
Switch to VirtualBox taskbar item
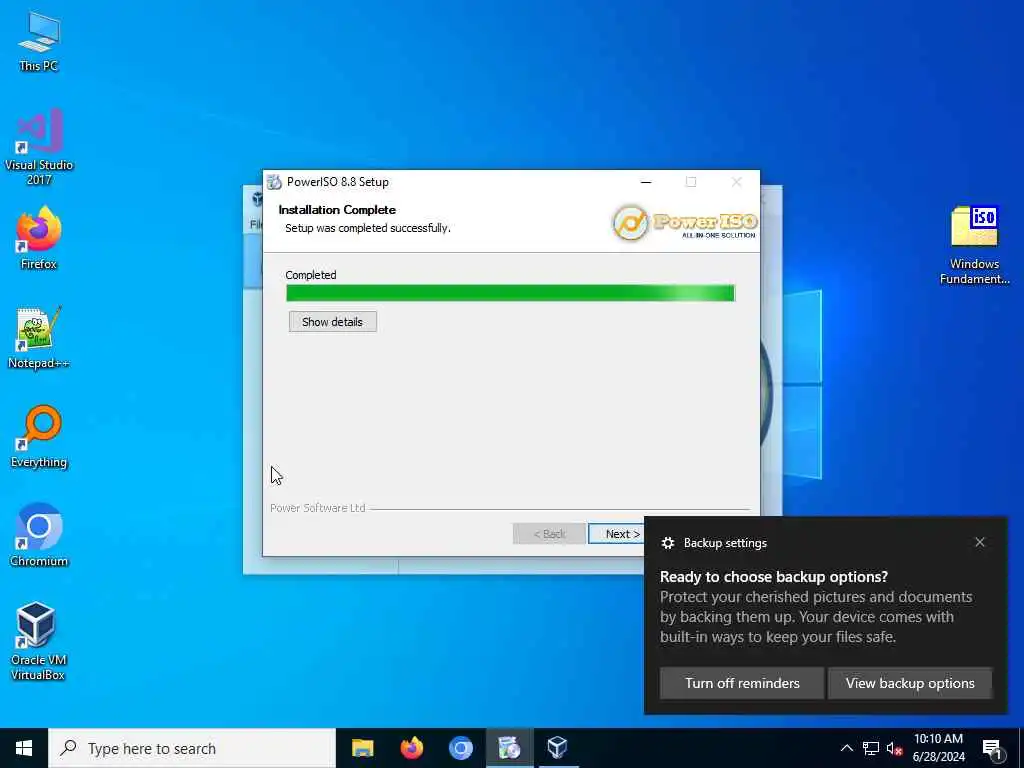coord(557,748)
